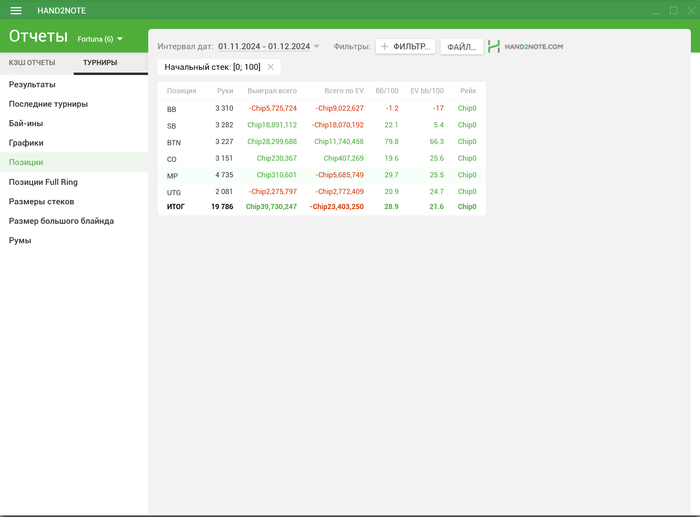Click the Отчеты page title
This screenshot has width=700, height=517.
pos(38,36)
